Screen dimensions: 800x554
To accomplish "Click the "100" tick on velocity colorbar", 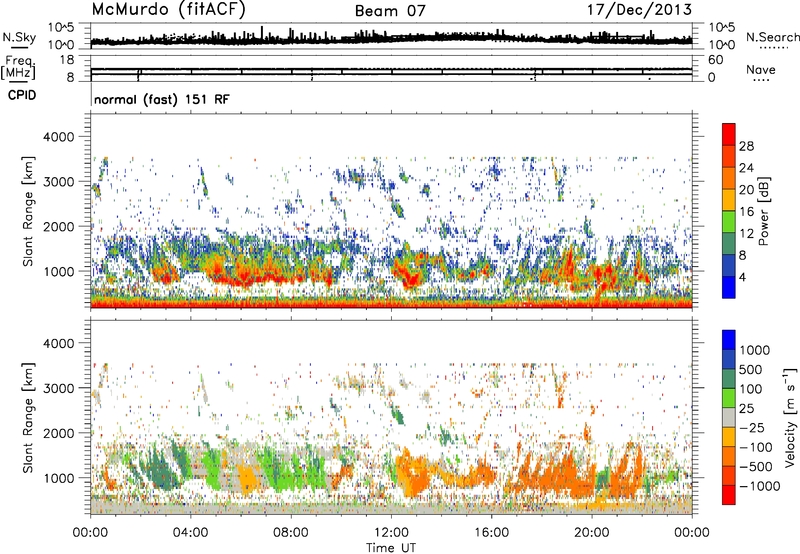I will pos(751,389).
